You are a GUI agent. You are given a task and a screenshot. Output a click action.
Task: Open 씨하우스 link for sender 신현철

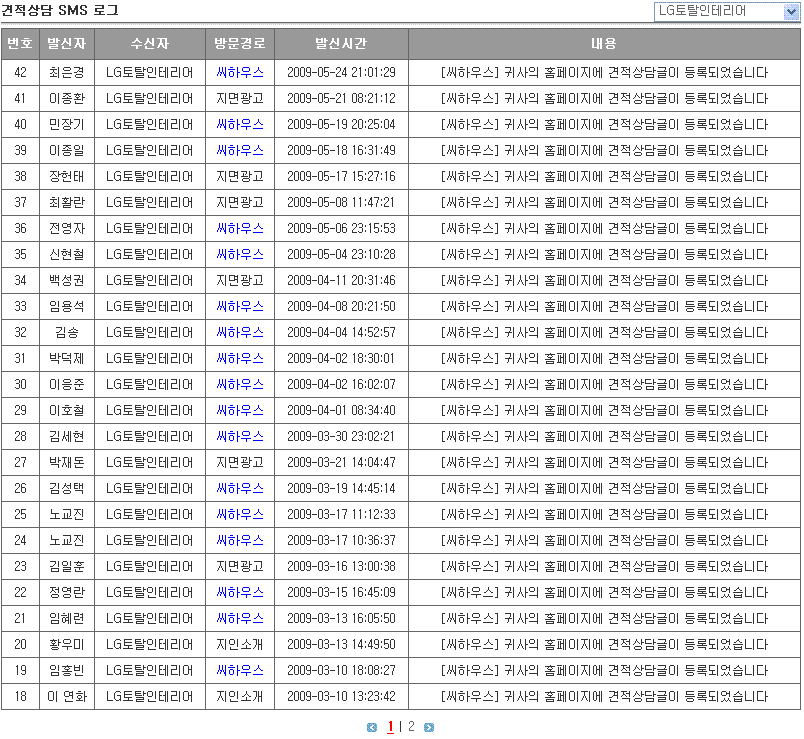click(240, 254)
